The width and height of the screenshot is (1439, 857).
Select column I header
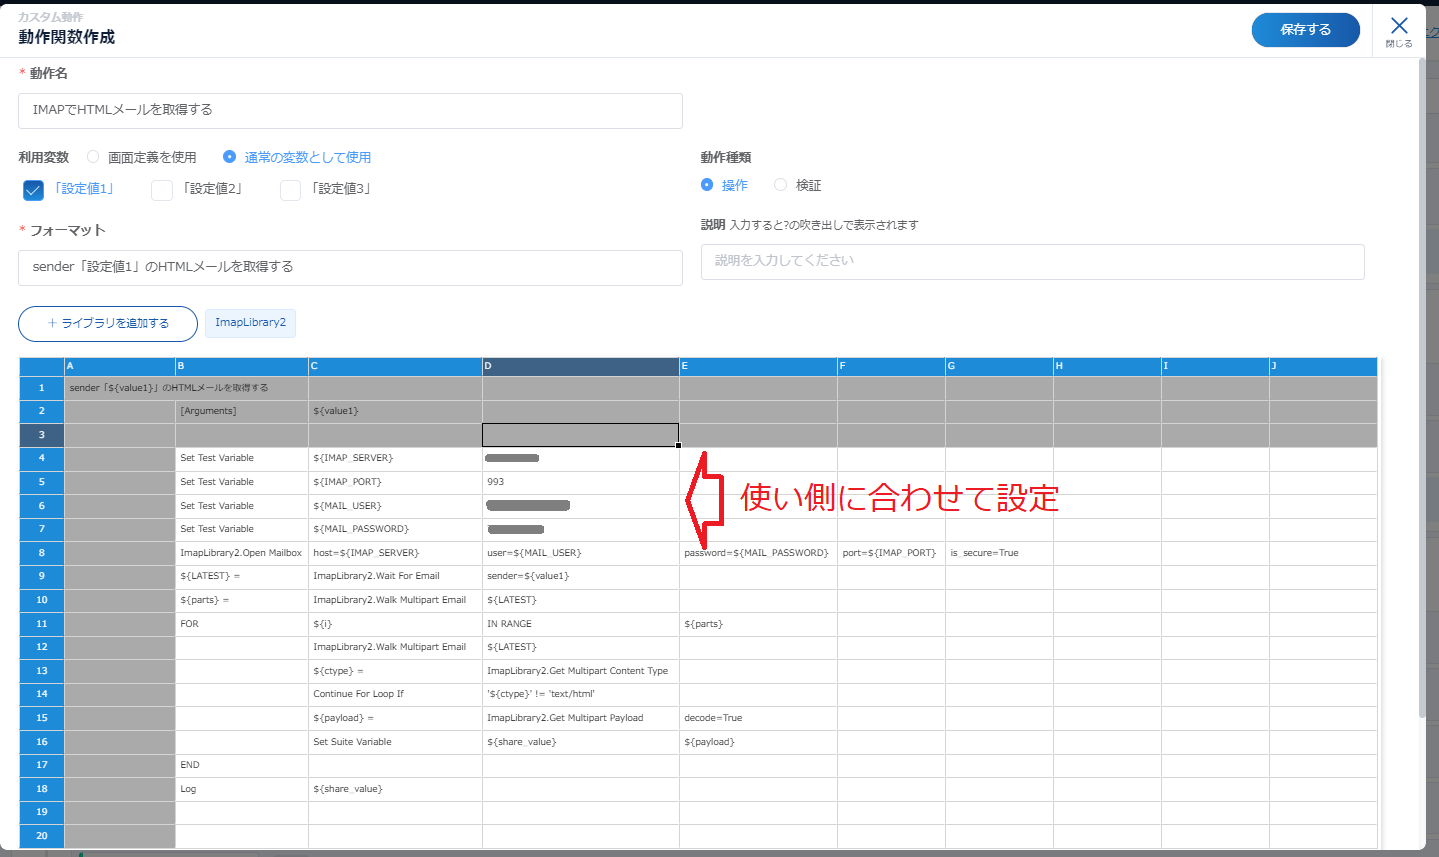click(1215, 366)
